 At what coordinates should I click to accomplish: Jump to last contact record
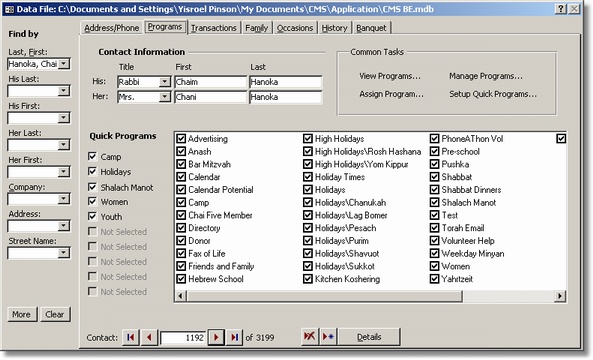click(x=234, y=337)
